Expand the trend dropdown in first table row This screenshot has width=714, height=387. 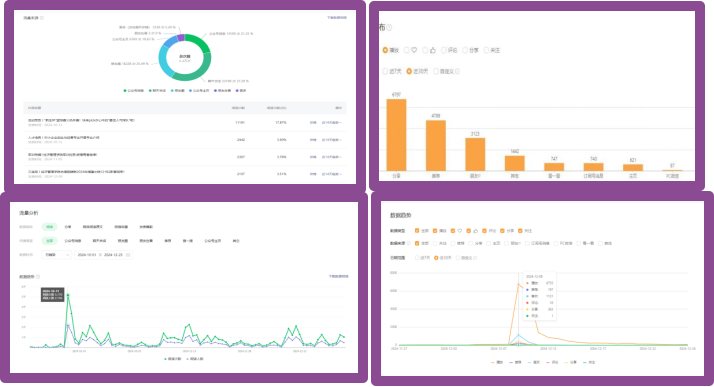coord(332,122)
